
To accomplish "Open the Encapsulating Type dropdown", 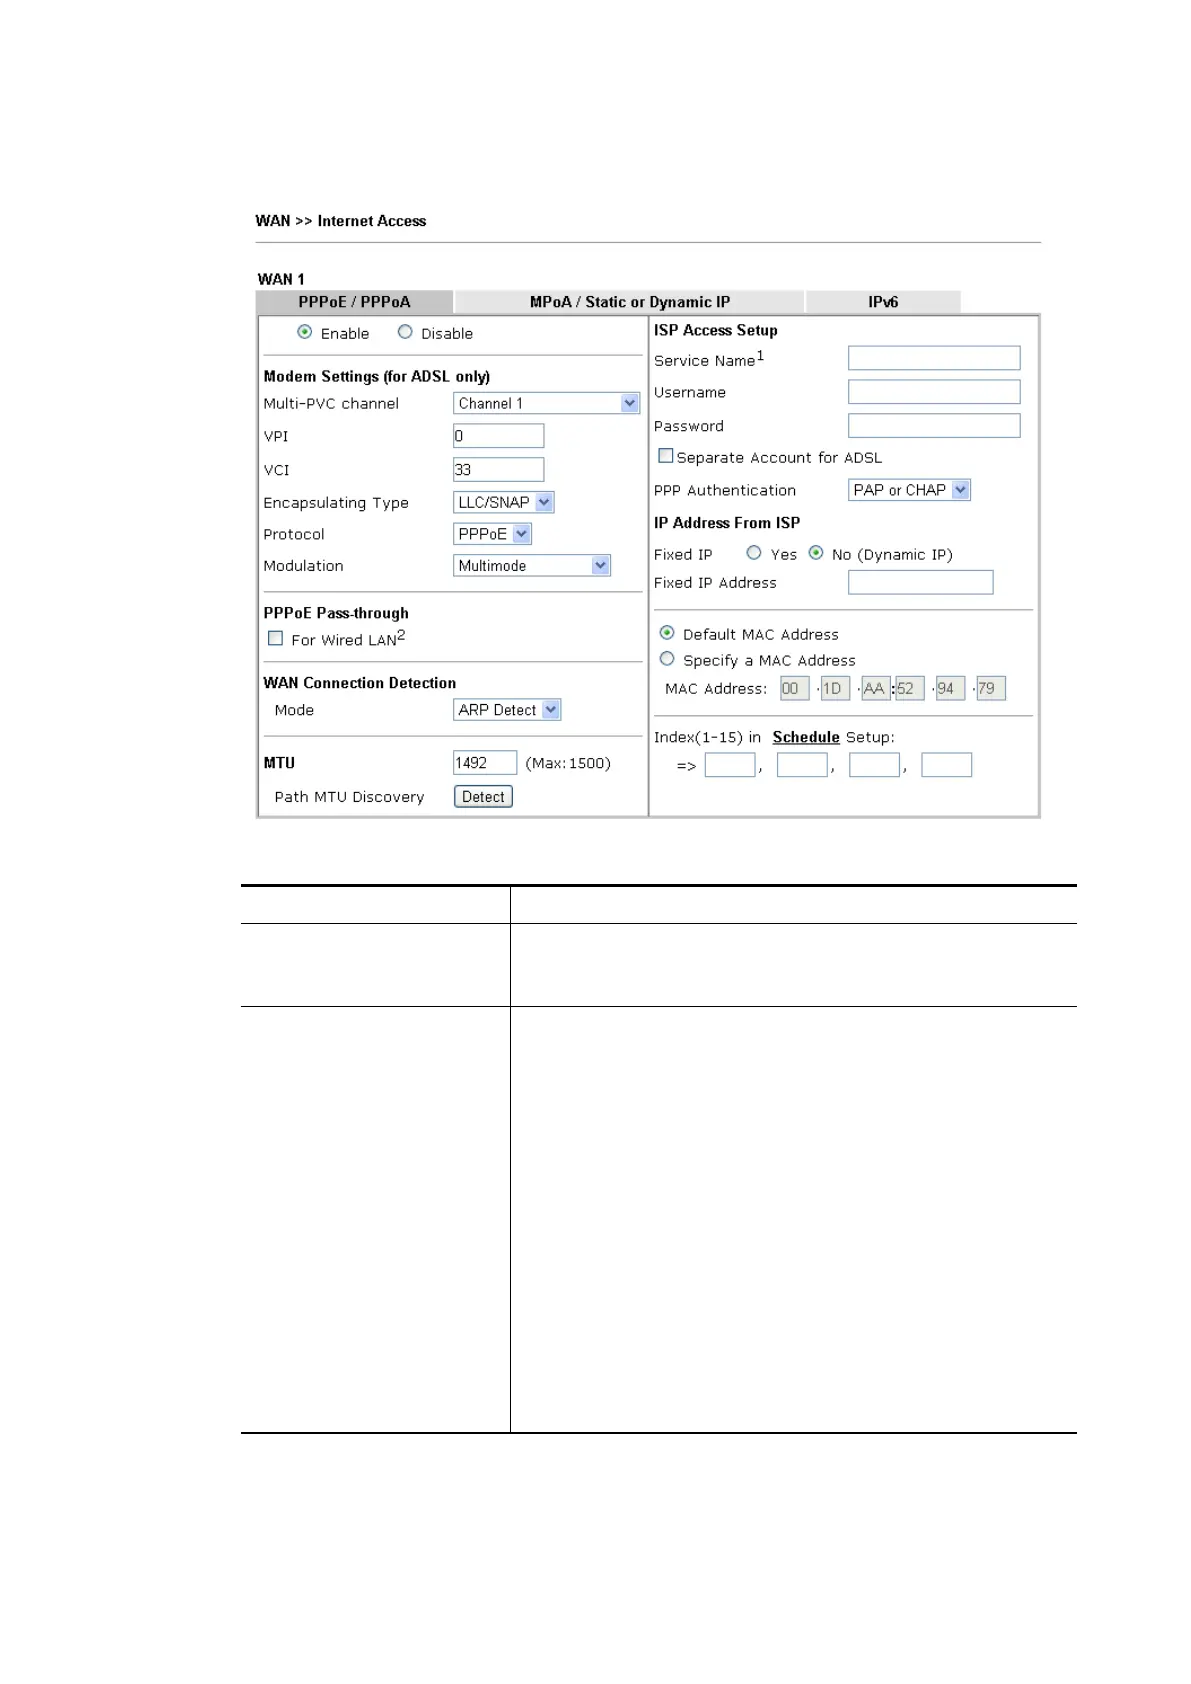I will pyautogui.click(x=503, y=502).
